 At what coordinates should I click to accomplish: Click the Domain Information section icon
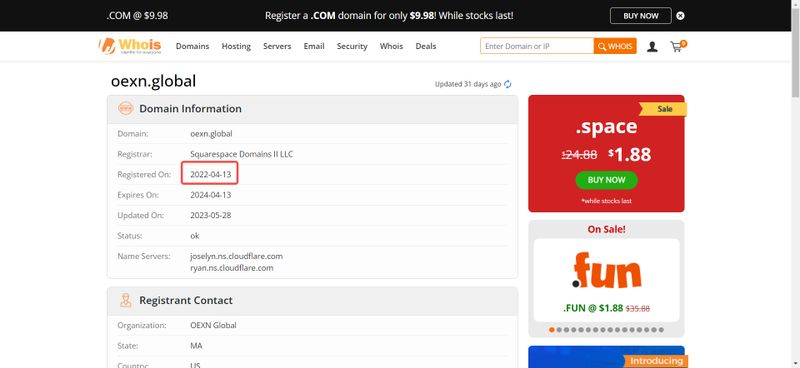coord(126,108)
